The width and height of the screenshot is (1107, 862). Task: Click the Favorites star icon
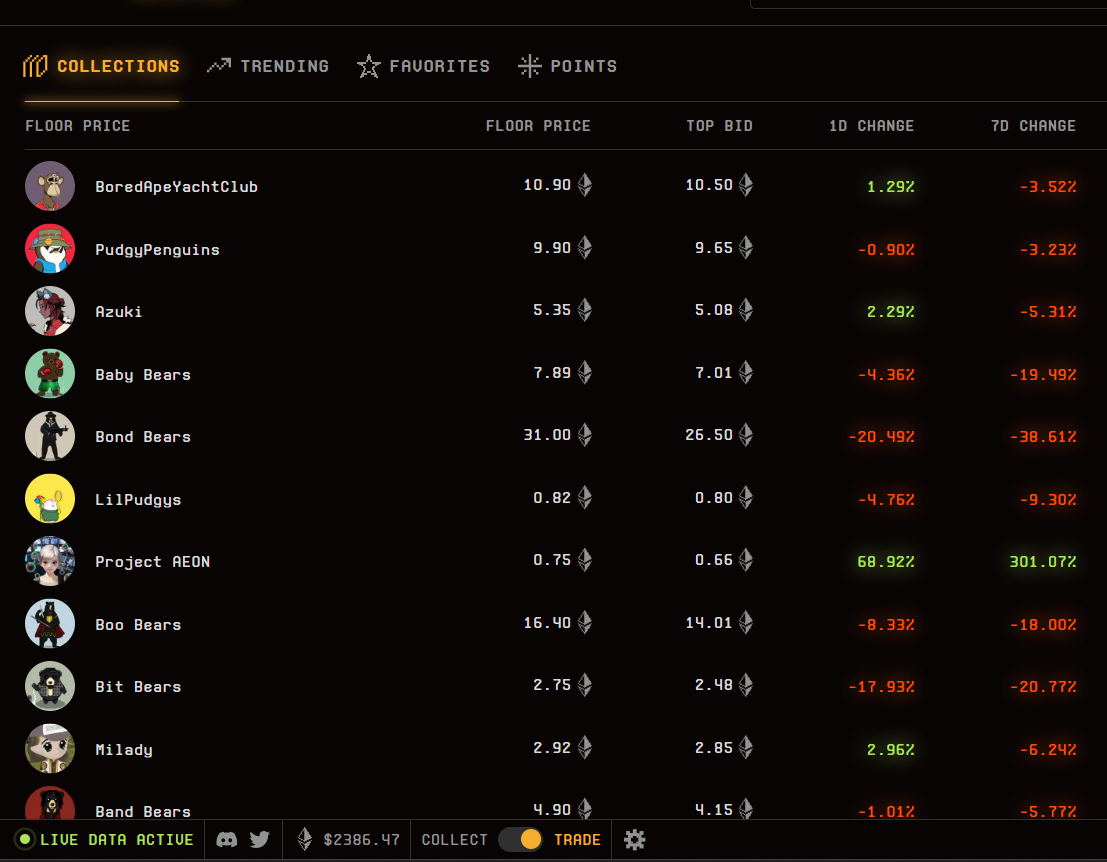click(369, 66)
